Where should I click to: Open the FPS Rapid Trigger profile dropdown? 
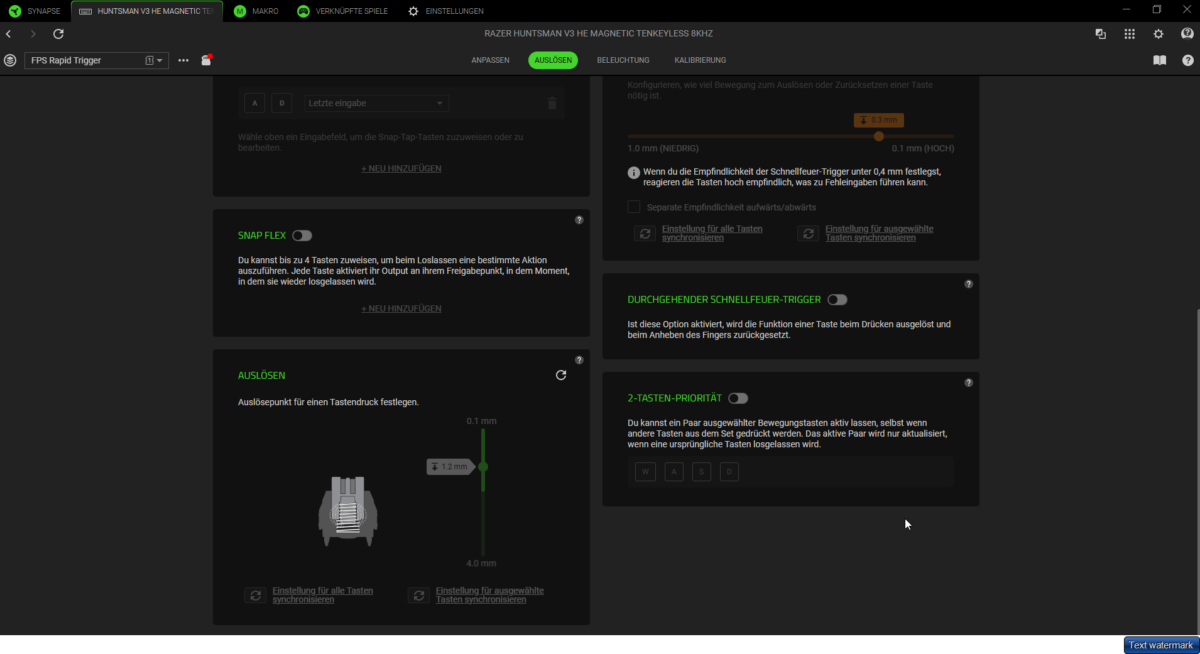click(x=96, y=60)
